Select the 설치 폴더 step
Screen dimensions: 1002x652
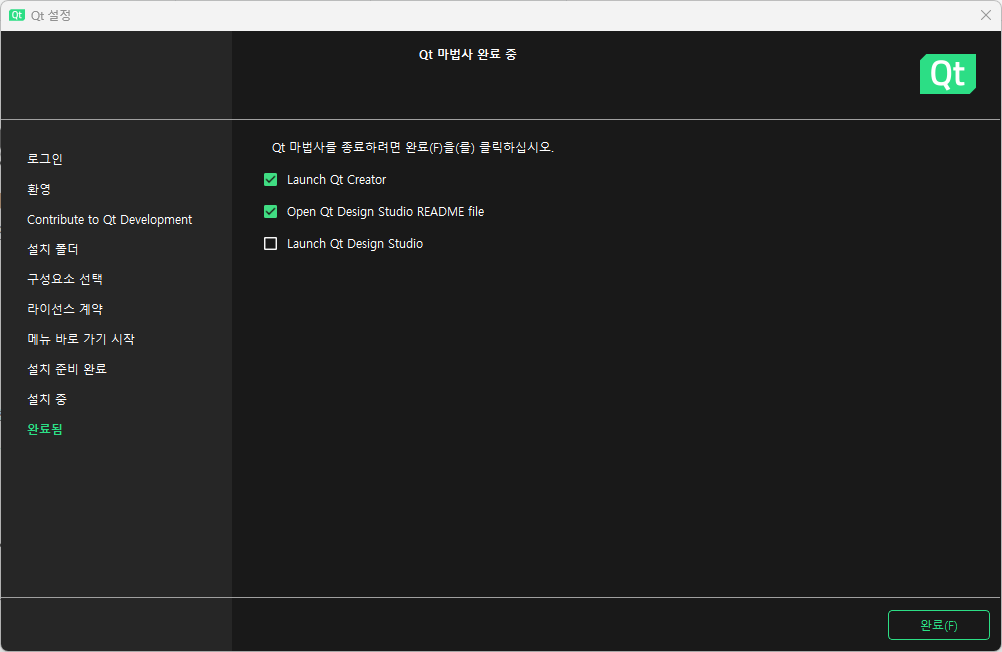pos(52,249)
